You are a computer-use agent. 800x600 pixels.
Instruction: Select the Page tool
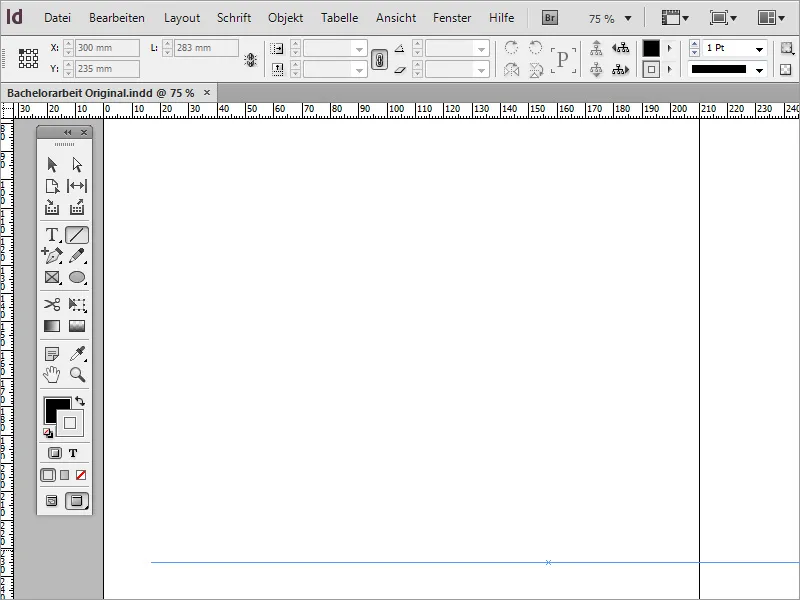[52, 186]
